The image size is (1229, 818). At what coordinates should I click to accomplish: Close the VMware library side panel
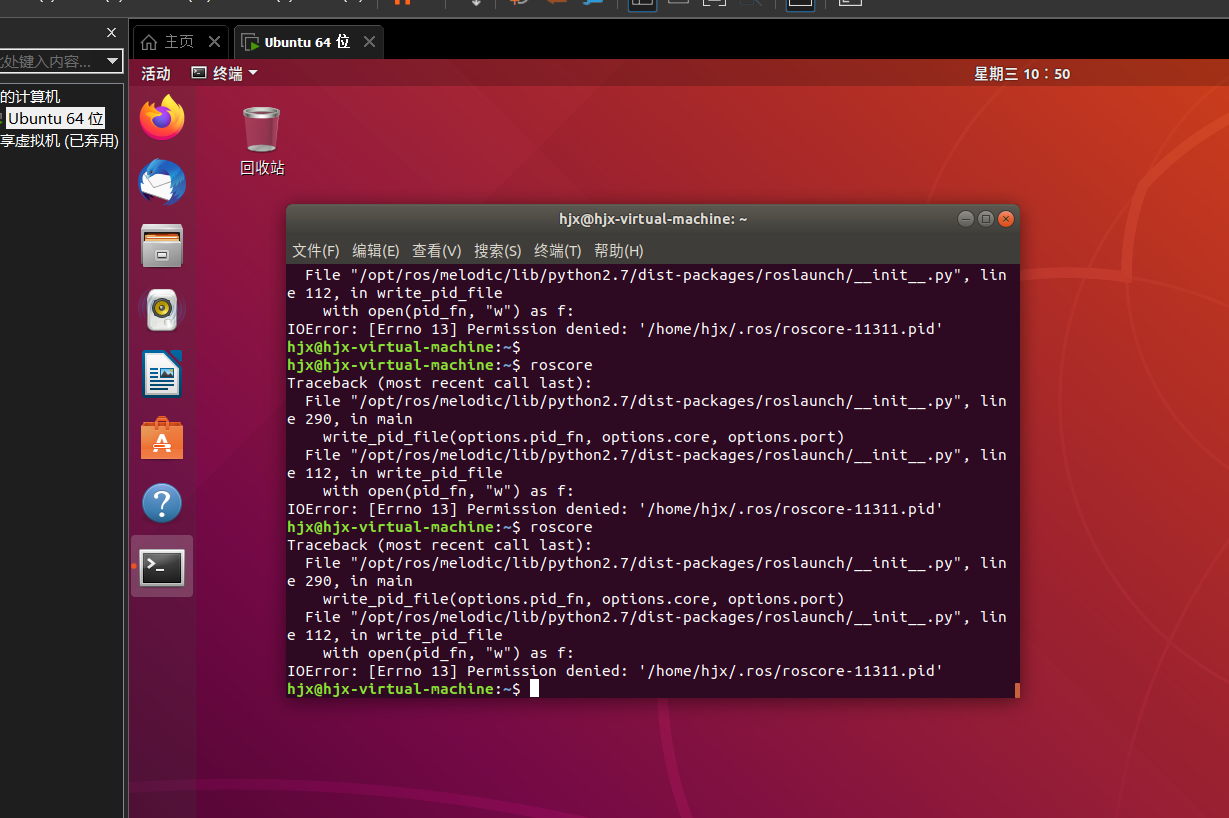[111, 33]
